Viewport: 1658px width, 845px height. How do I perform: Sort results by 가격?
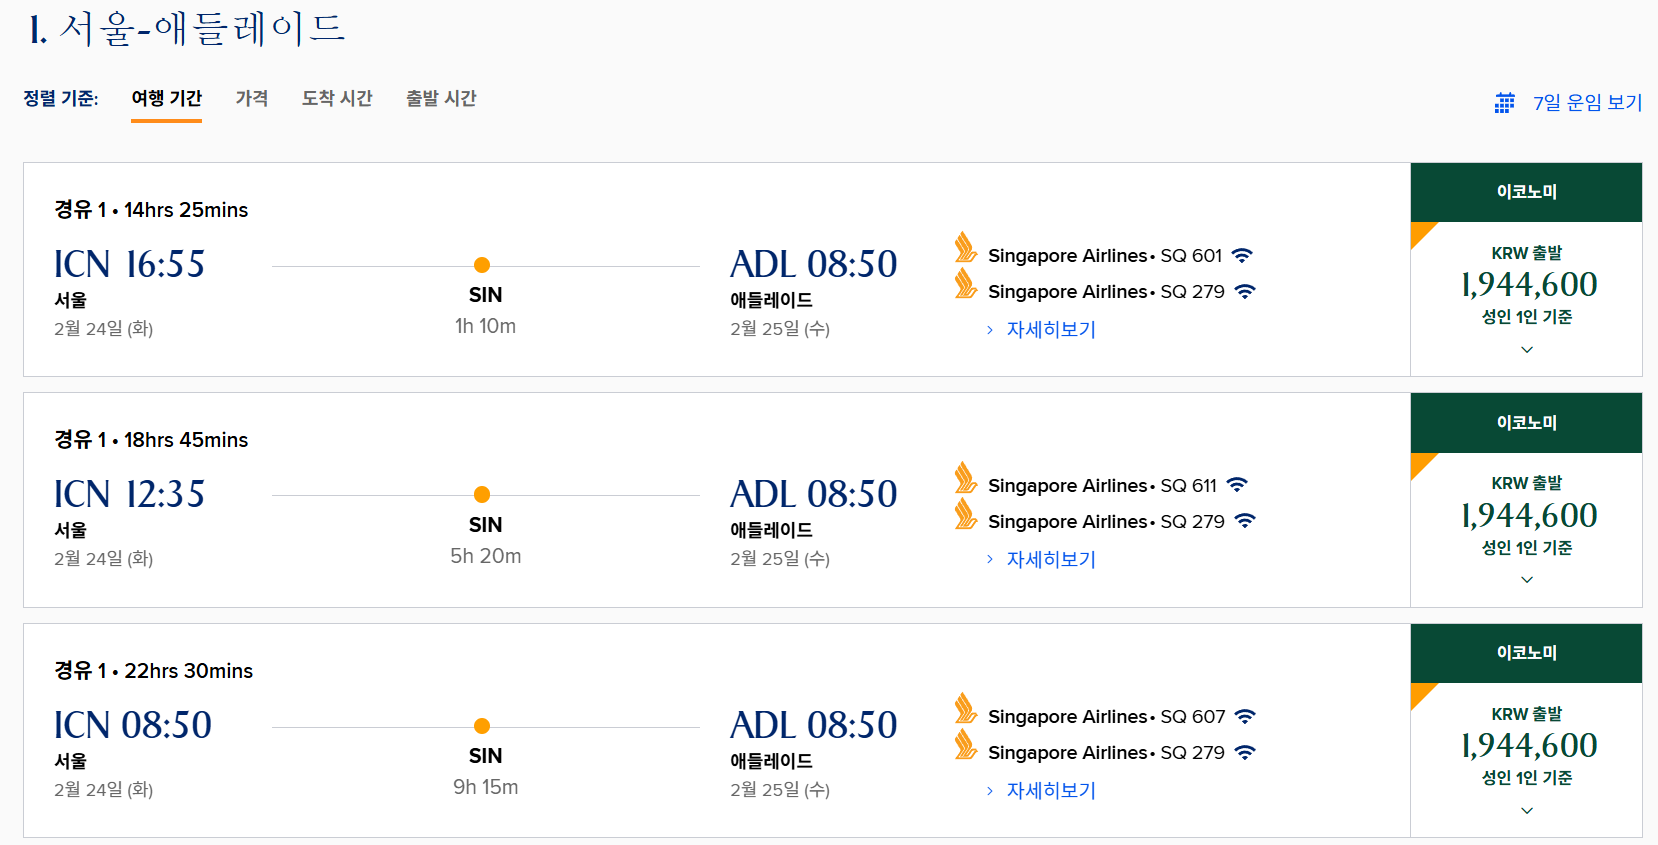coord(252,98)
